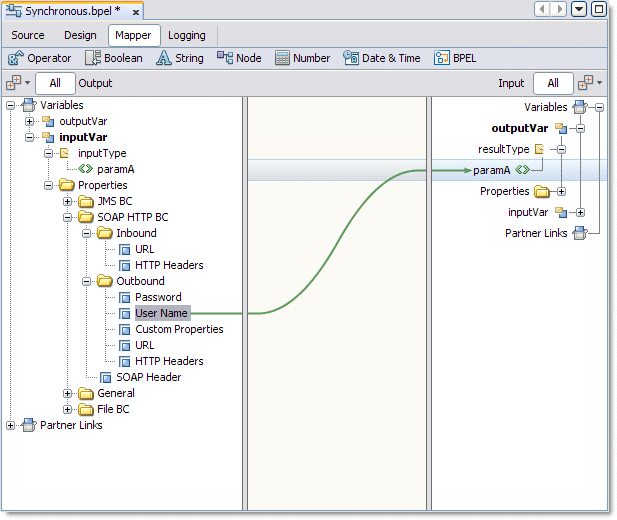Select Outbound URL tree item
Screen dimensions: 617x520
[144, 345]
